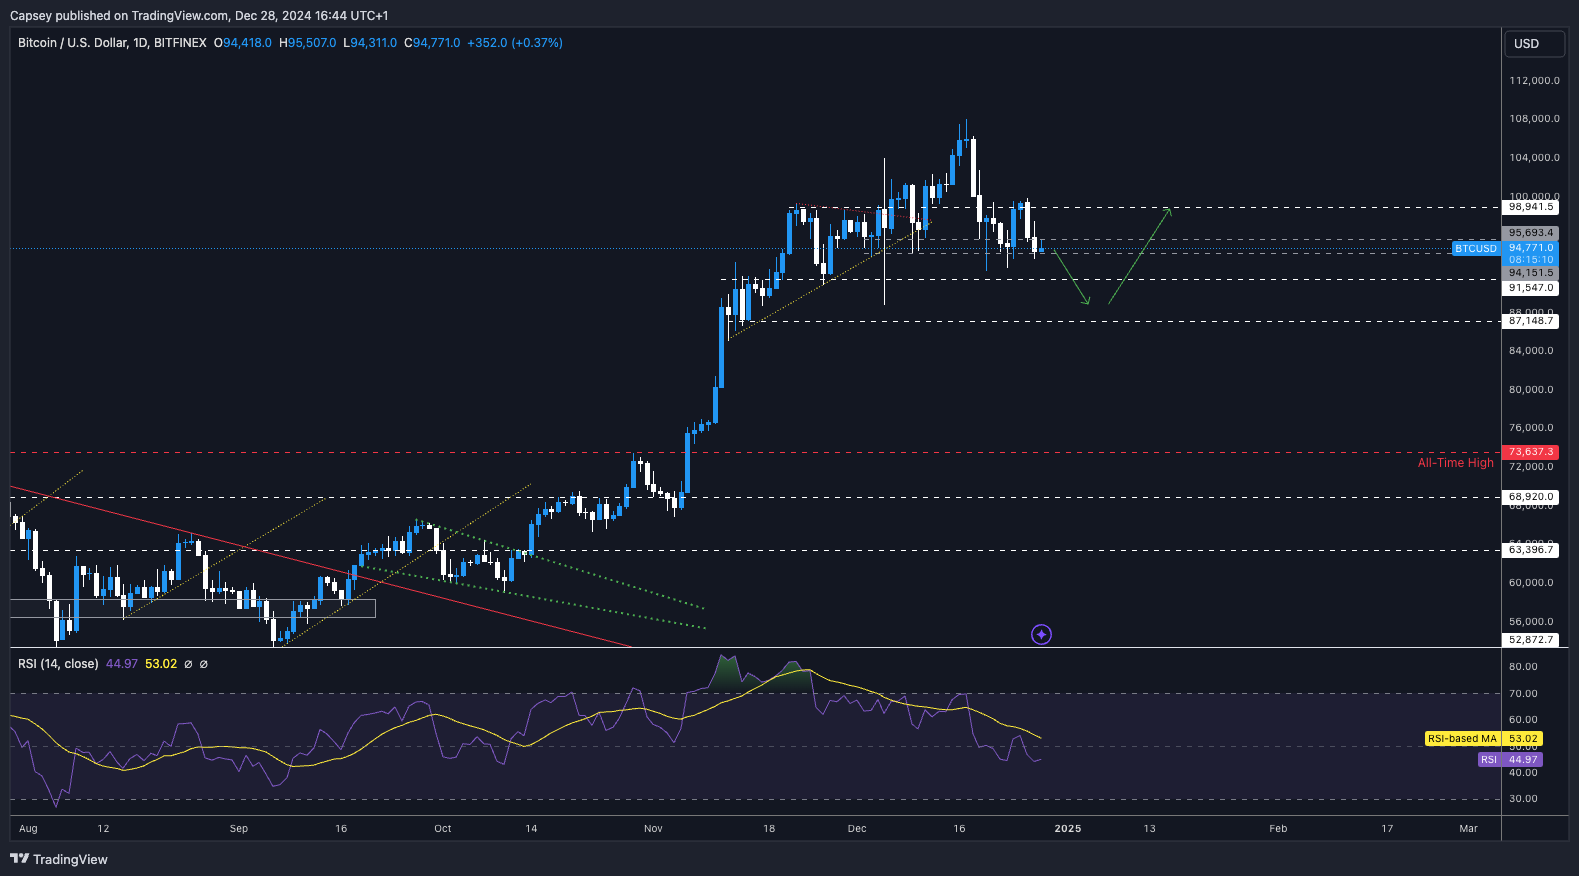The width and height of the screenshot is (1579, 876).
Task: Open the USD currency selector
Action: (1533, 44)
